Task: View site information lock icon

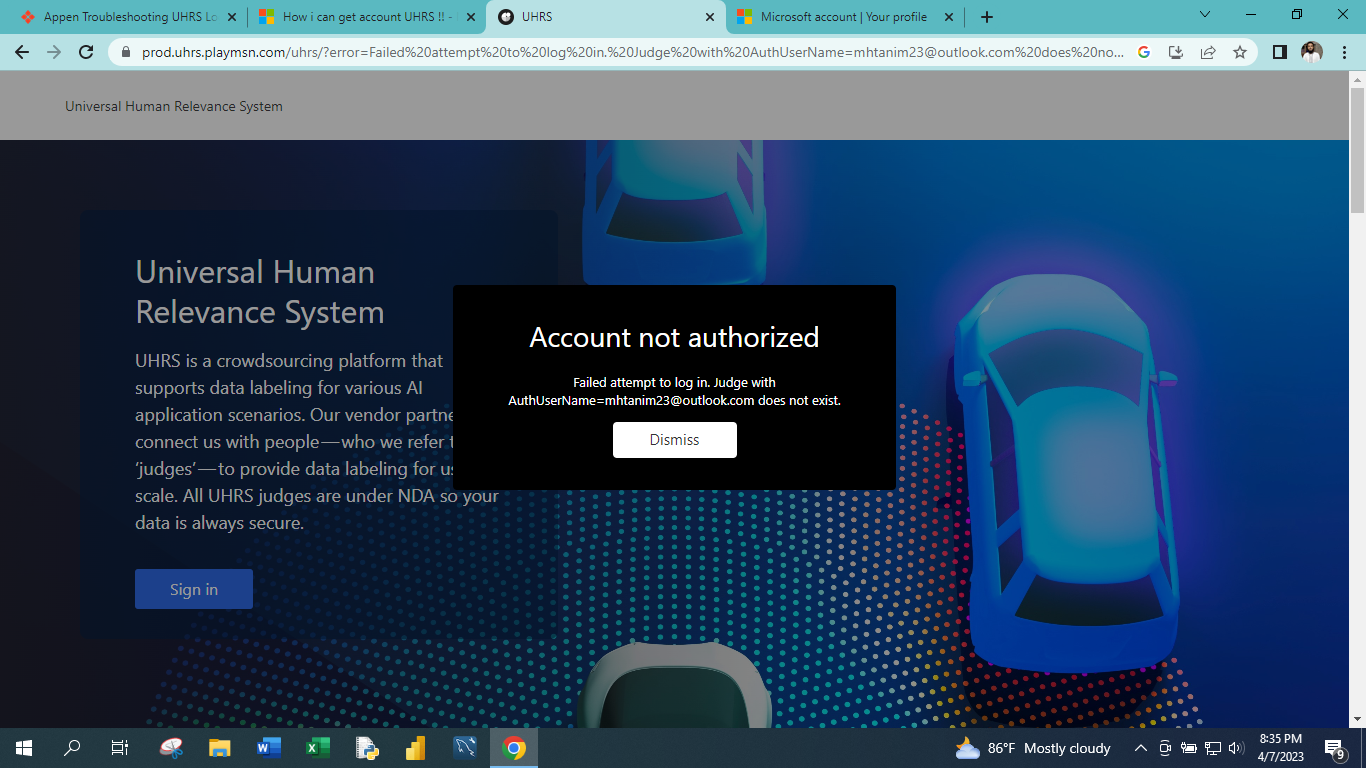Action: tap(126, 52)
